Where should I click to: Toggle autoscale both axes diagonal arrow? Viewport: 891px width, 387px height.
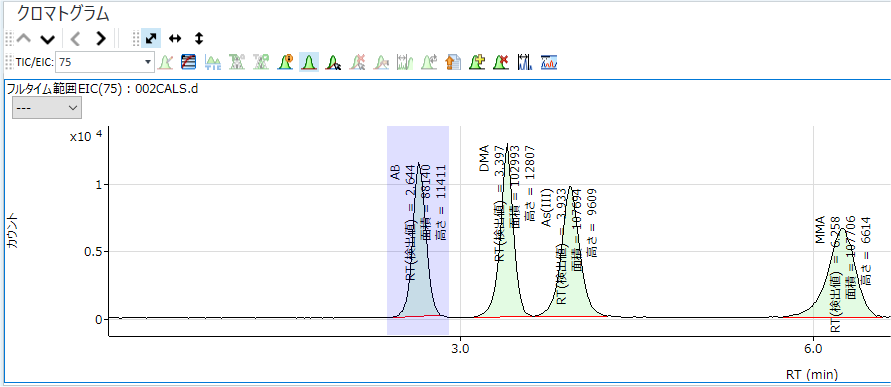151,39
